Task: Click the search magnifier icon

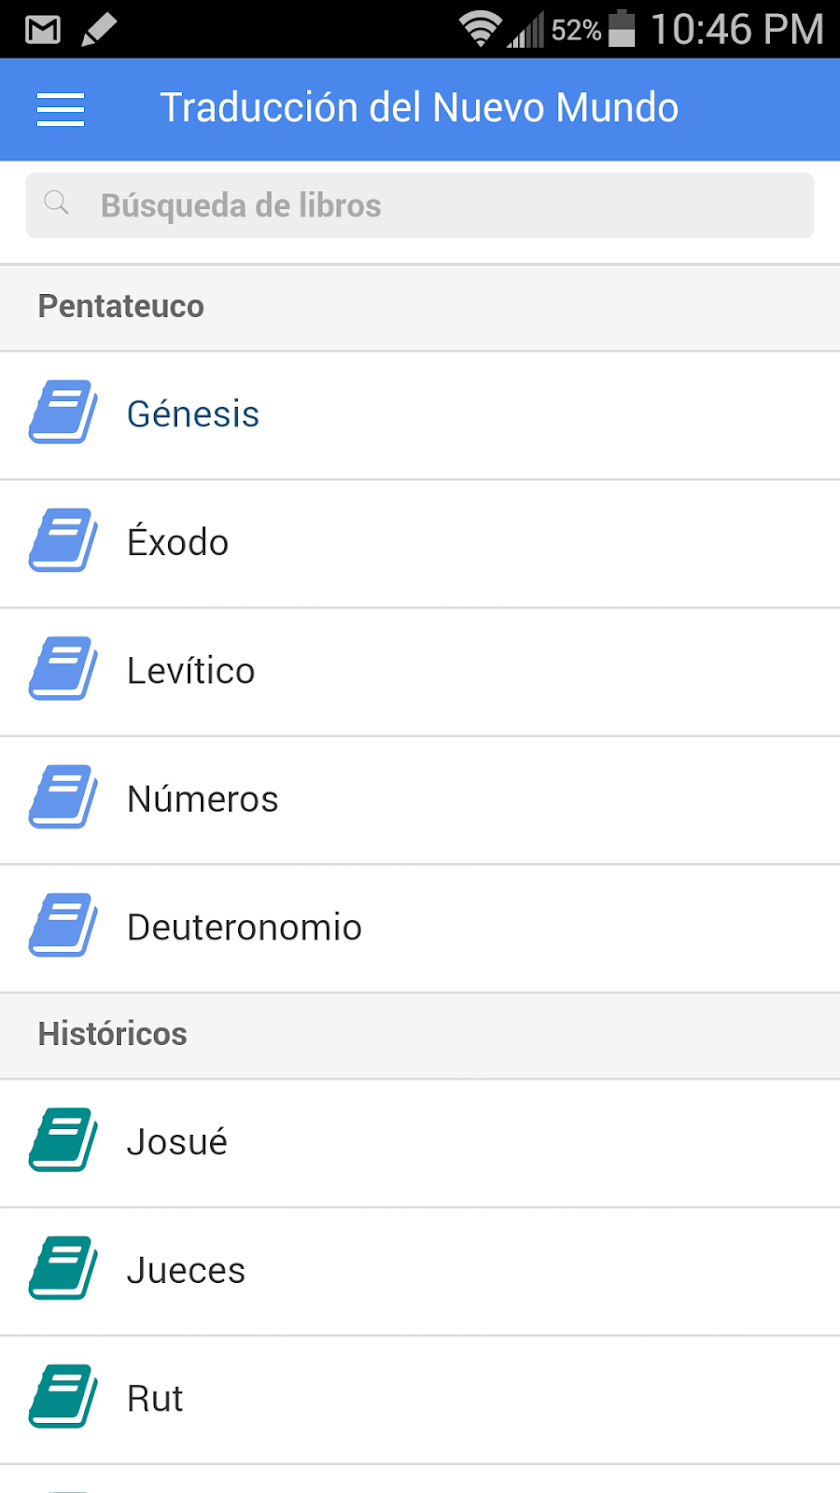Action: point(57,205)
